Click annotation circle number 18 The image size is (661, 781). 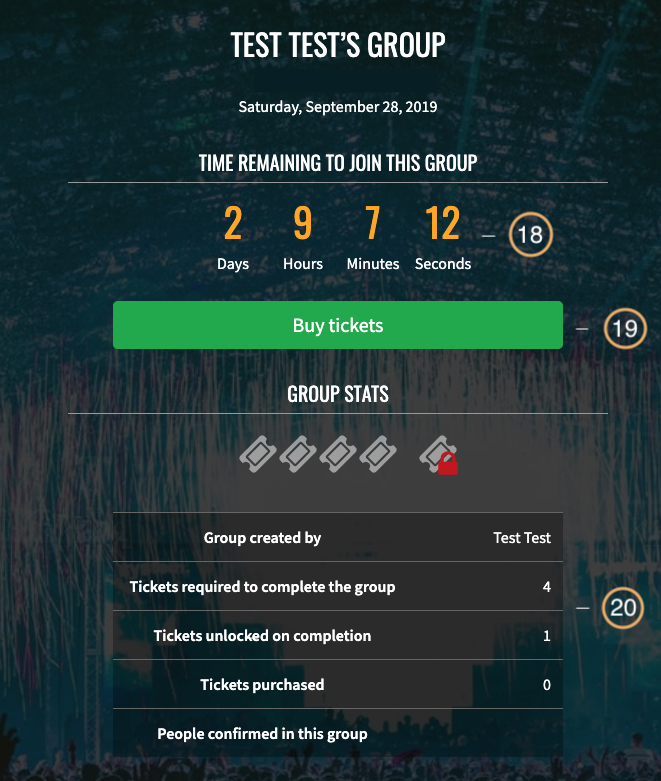click(530, 234)
